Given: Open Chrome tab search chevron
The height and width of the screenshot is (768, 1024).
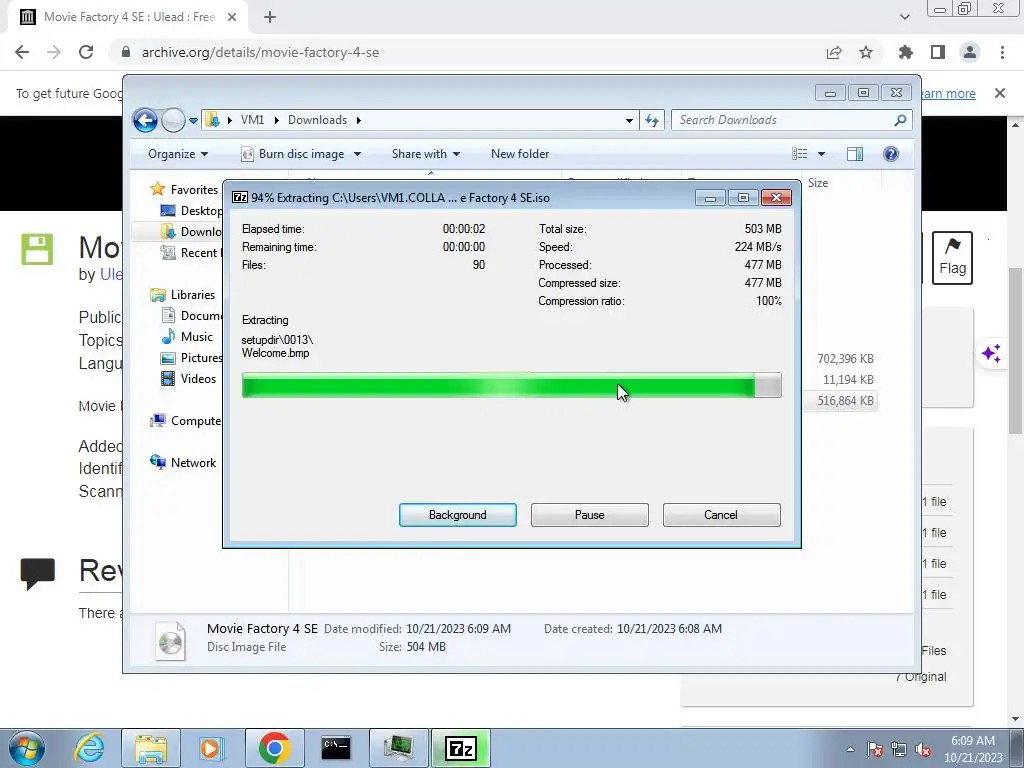Looking at the screenshot, I should click(x=904, y=17).
